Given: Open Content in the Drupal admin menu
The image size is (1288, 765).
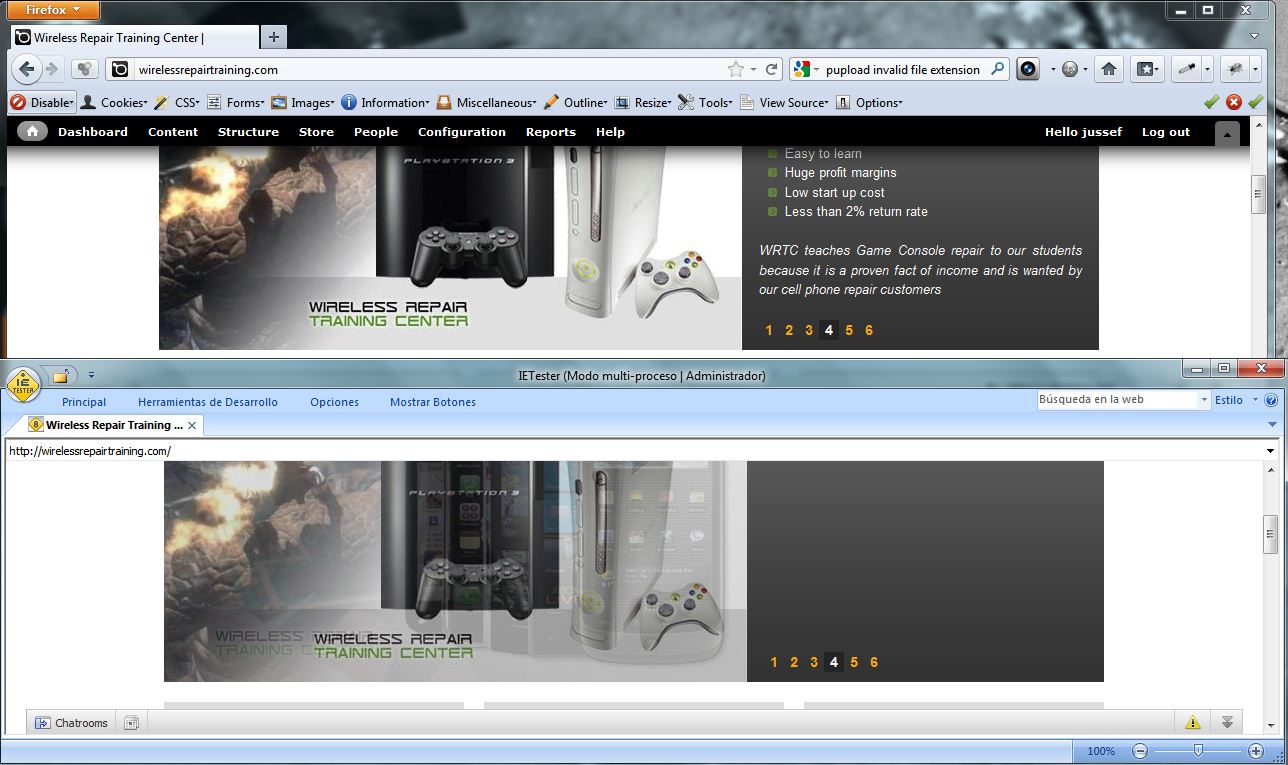Looking at the screenshot, I should (173, 132).
